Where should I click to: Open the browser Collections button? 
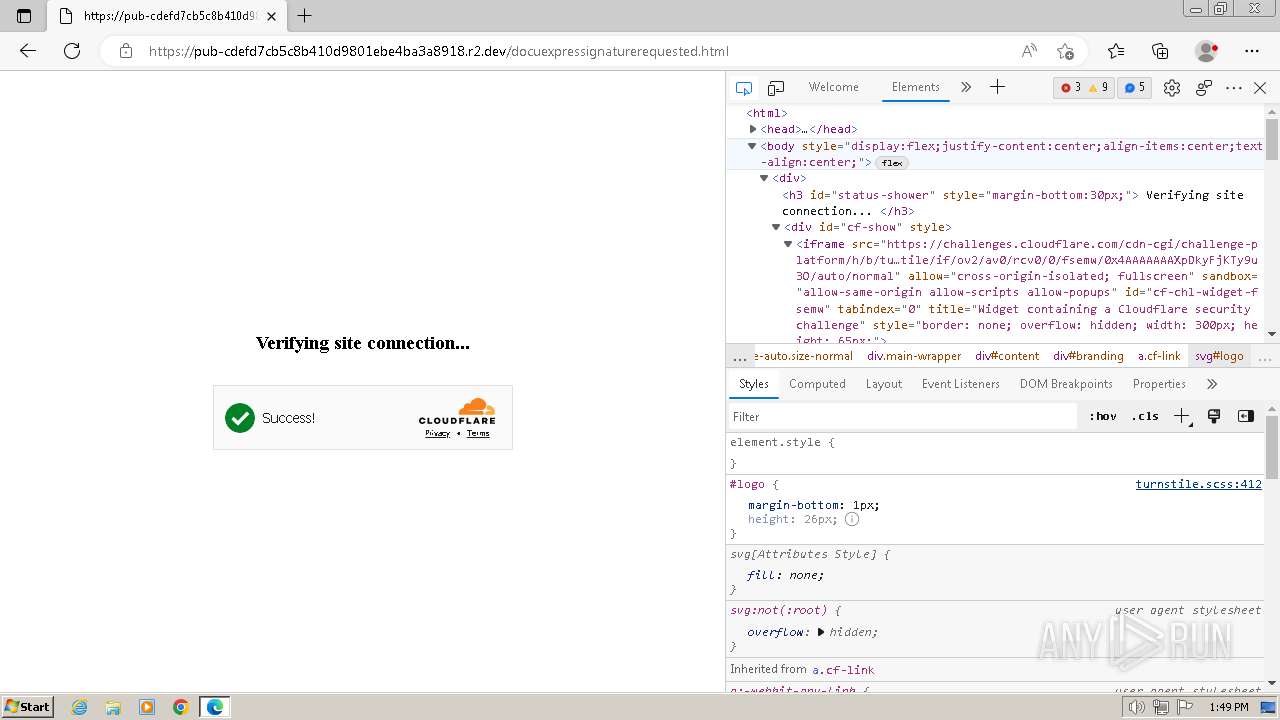[x=1160, y=51]
